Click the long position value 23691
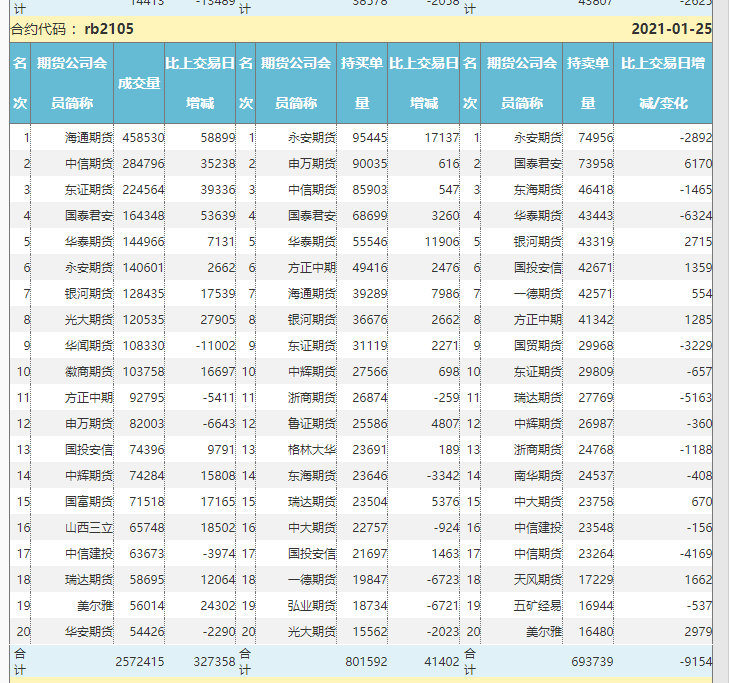The height and width of the screenshot is (683, 730). pos(370,450)
